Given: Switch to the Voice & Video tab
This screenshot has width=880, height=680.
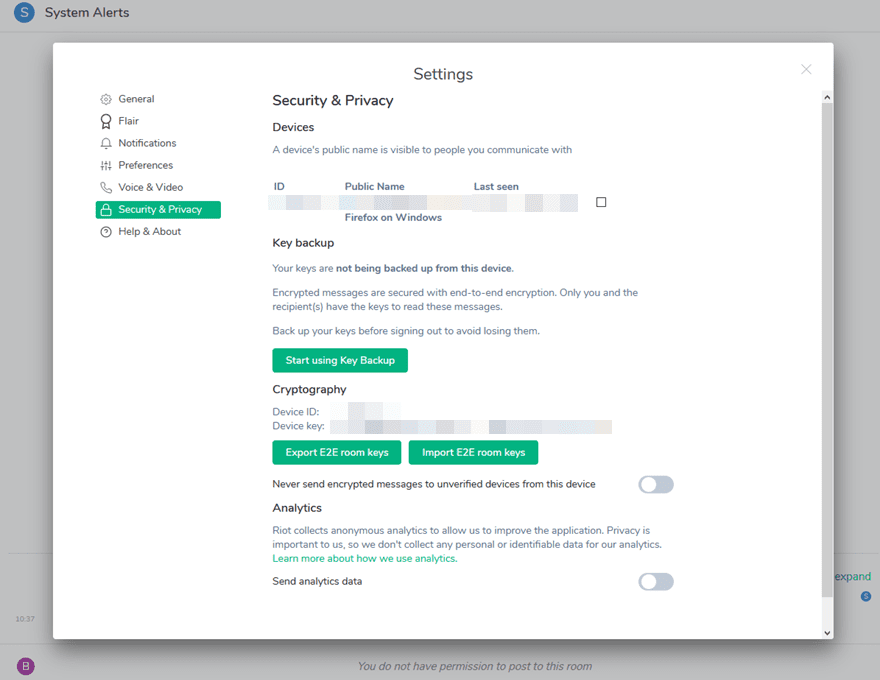Looking at the screenshot, I should coord(150,187).
